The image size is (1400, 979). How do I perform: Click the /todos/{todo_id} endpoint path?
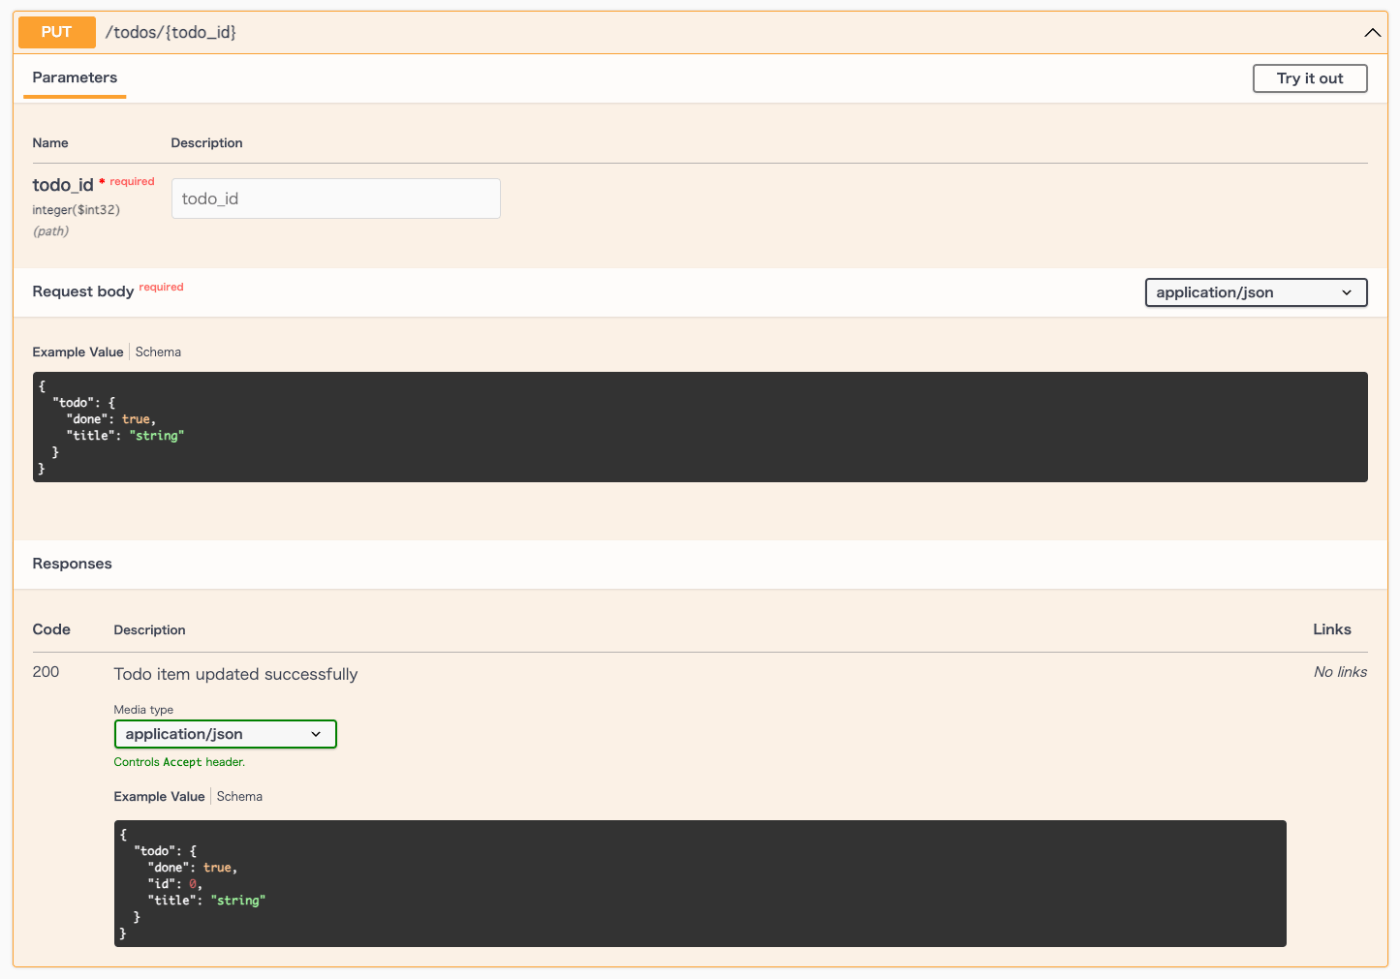coord(171,32)
